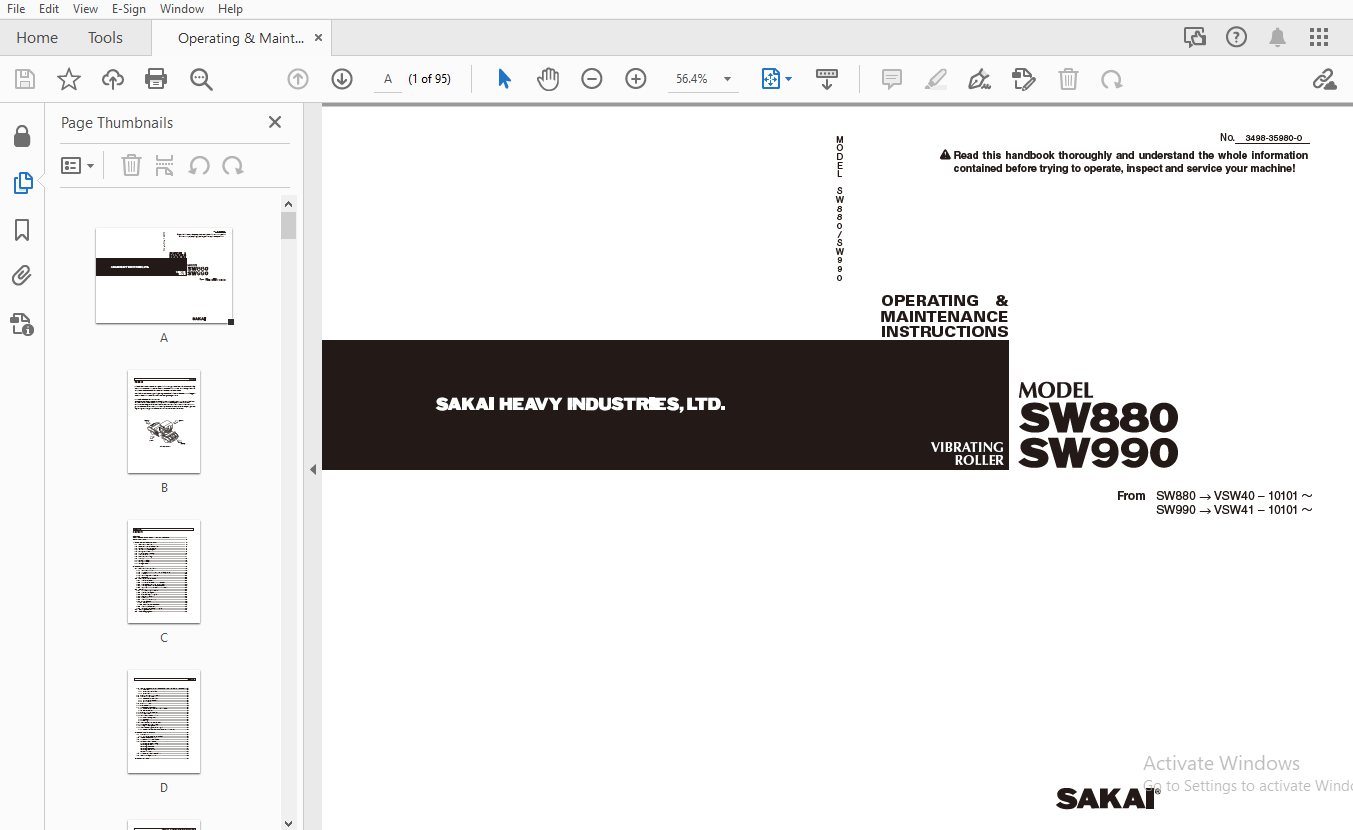Expand fit page options arrow

[x=788, y=79]
